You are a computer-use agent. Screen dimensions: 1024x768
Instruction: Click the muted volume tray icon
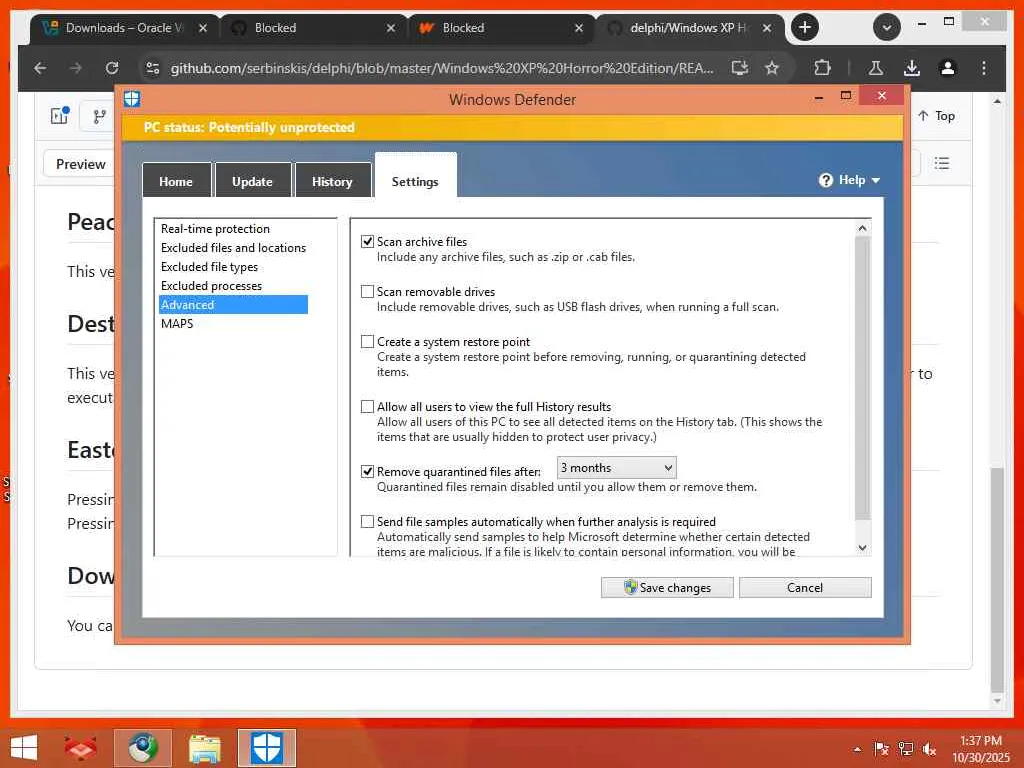click(929, 749)
